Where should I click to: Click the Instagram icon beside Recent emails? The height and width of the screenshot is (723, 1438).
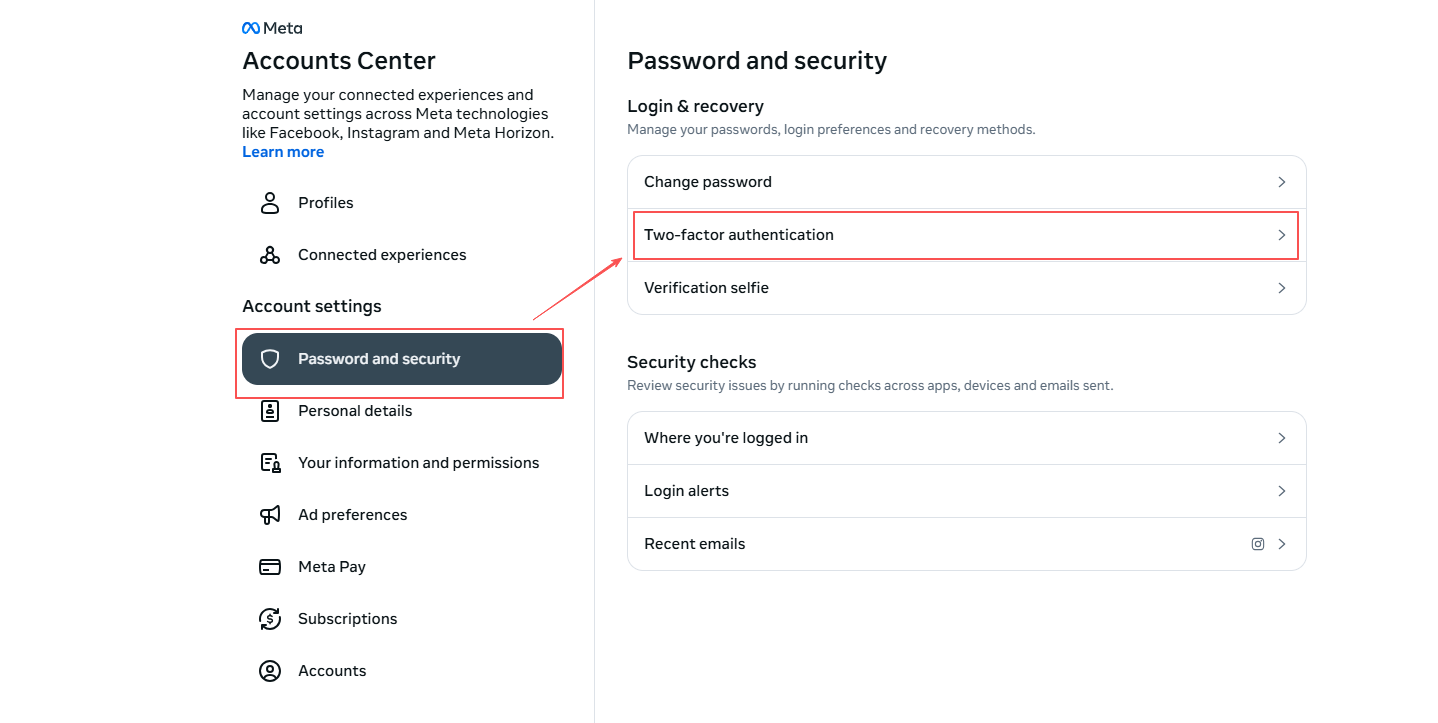tap(1258, 544)
